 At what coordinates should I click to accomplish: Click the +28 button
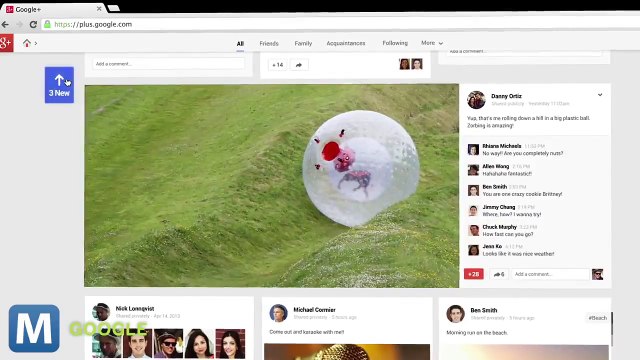[x=473, y=274]
